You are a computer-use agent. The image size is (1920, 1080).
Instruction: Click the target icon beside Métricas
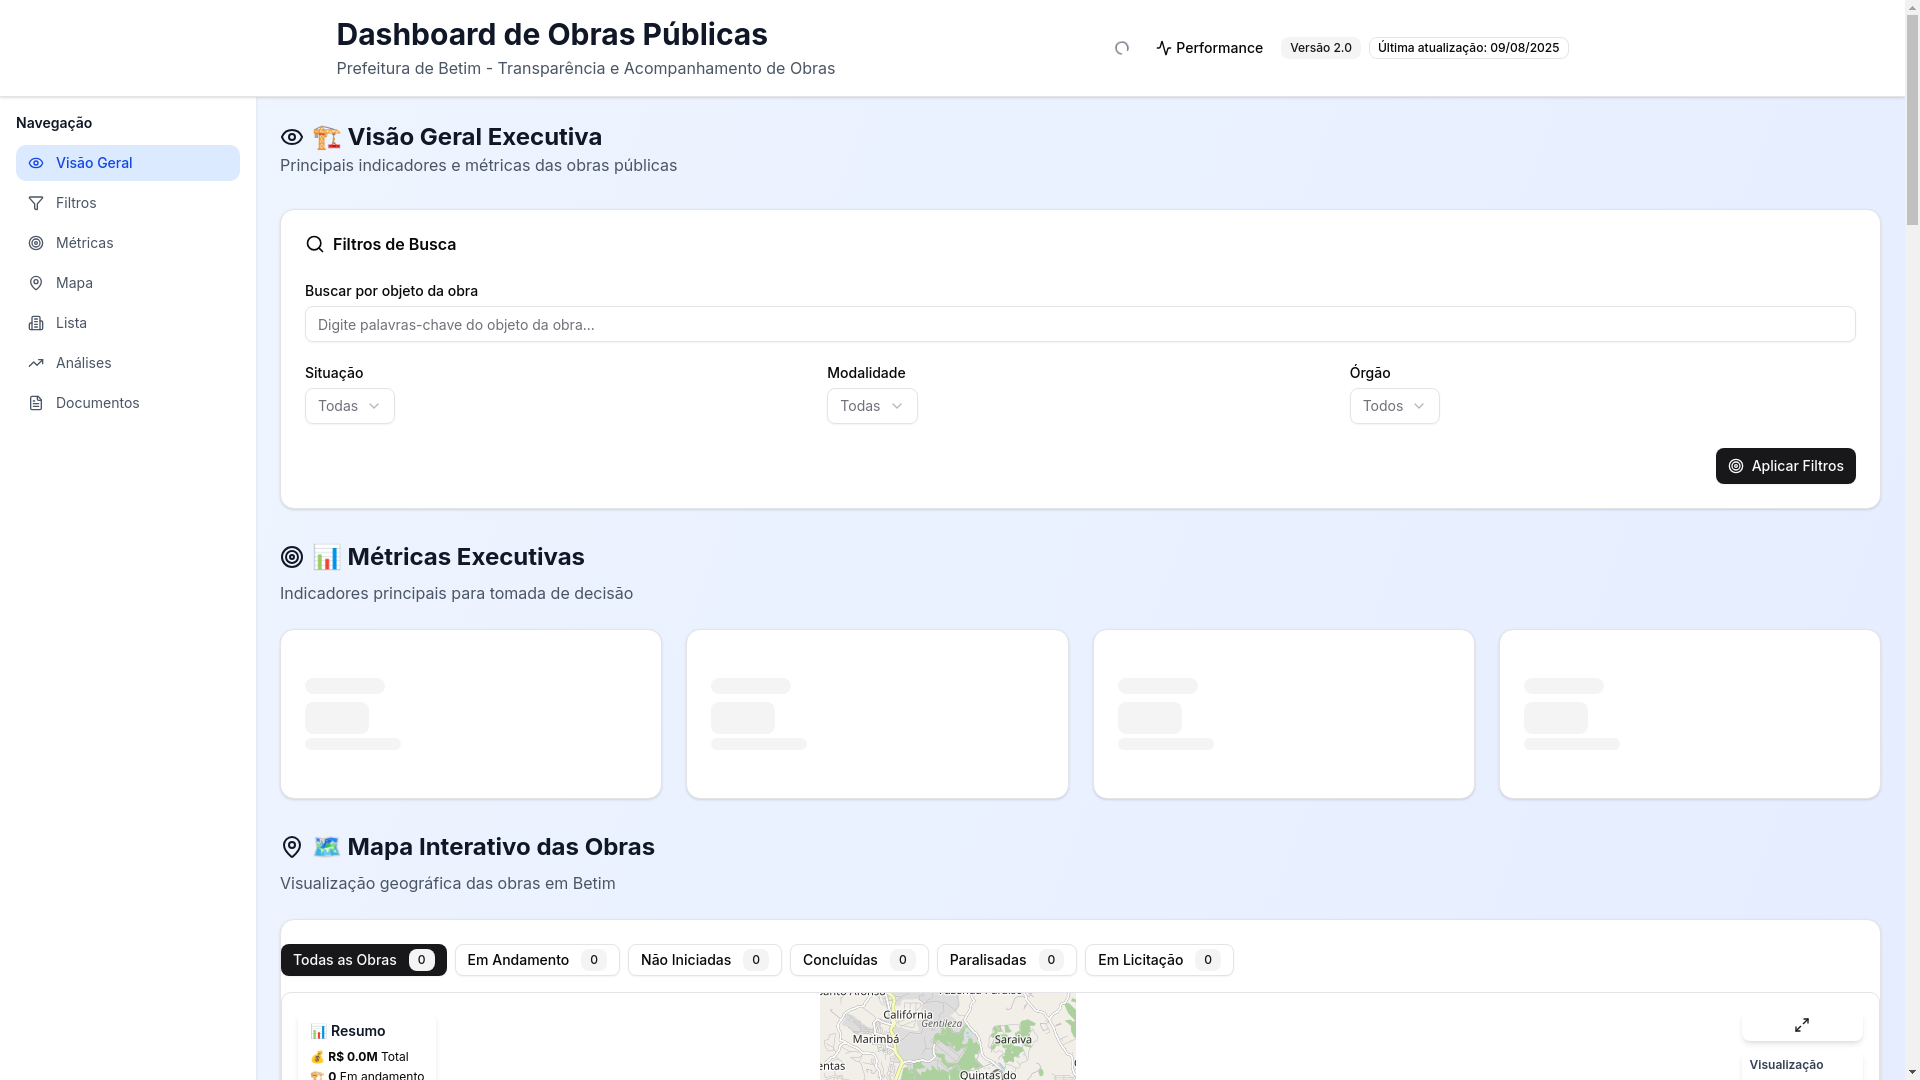tap(36, 243)
